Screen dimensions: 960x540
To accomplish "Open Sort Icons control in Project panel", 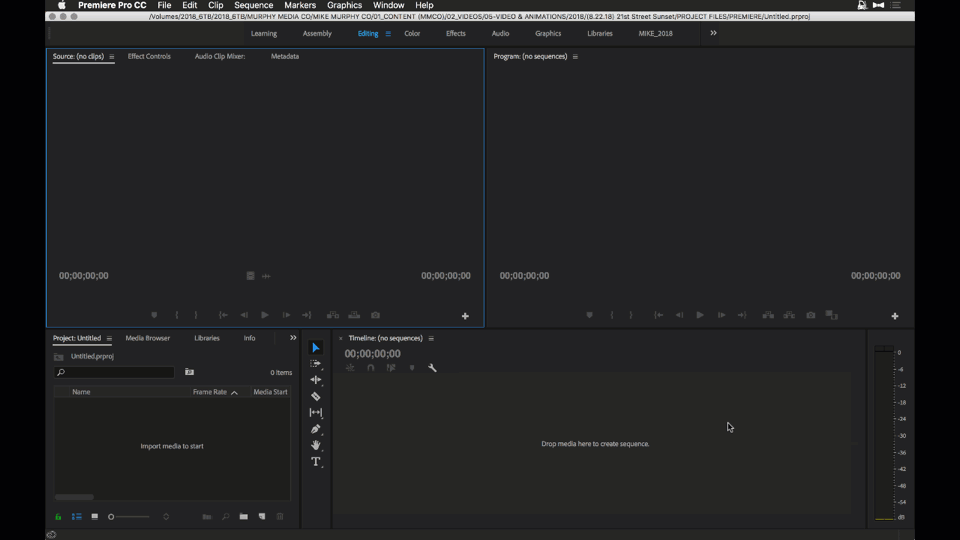I will click(166, 517).
